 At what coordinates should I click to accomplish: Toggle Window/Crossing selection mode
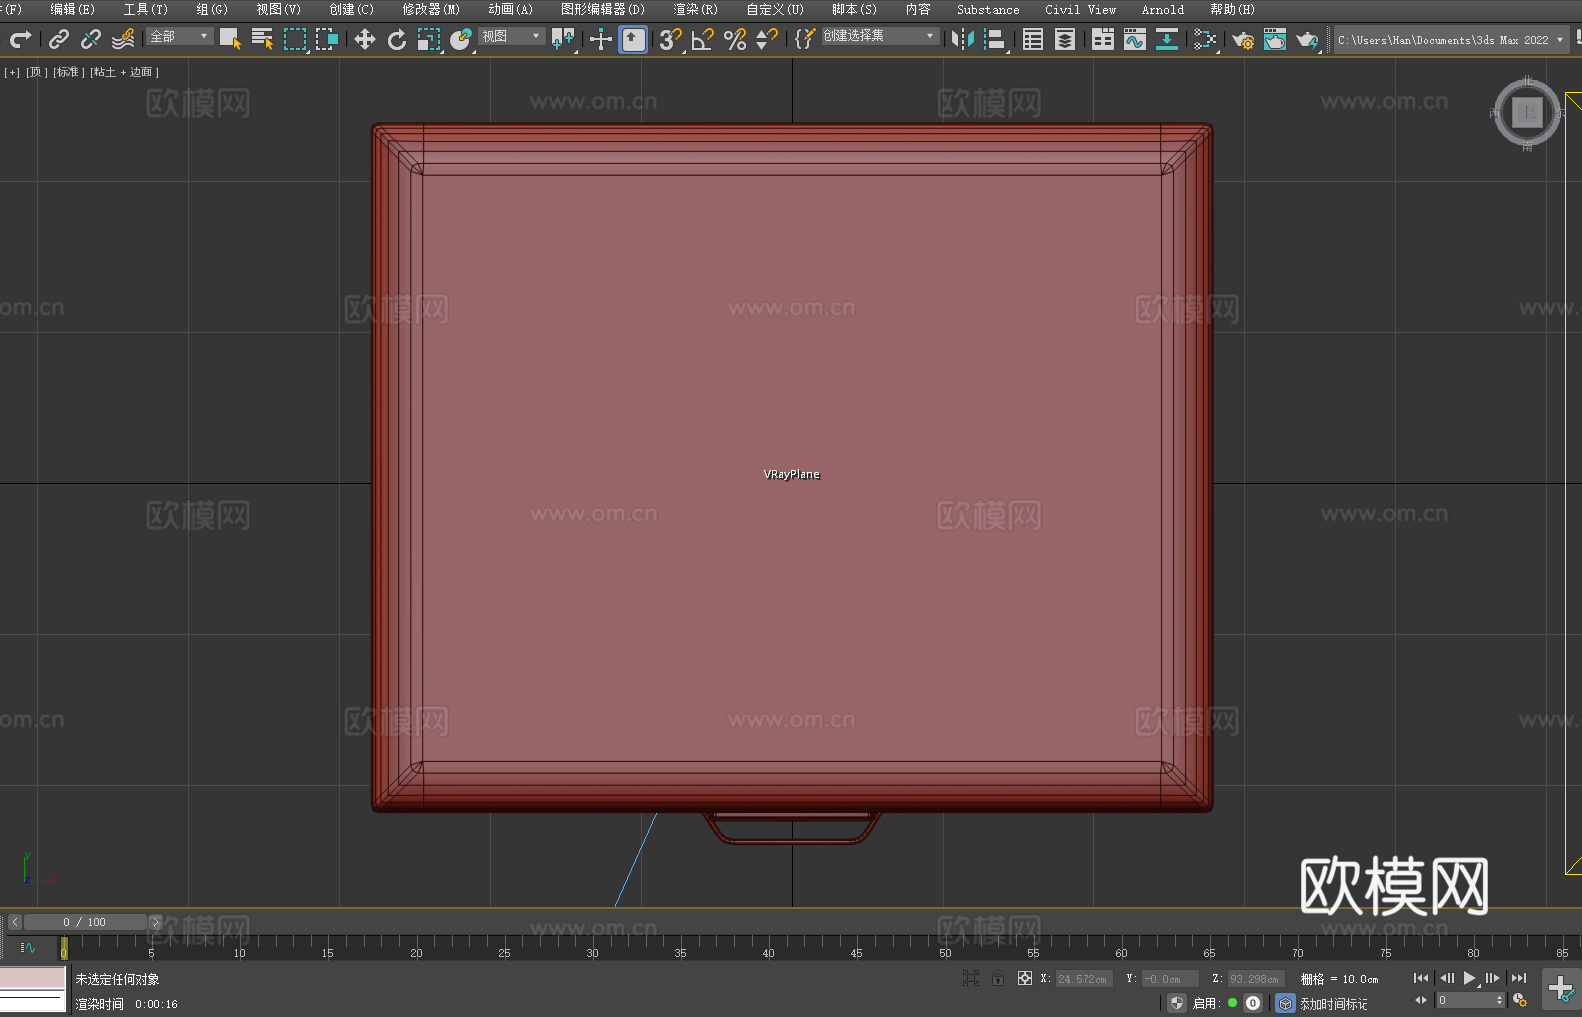click(327, 39)
